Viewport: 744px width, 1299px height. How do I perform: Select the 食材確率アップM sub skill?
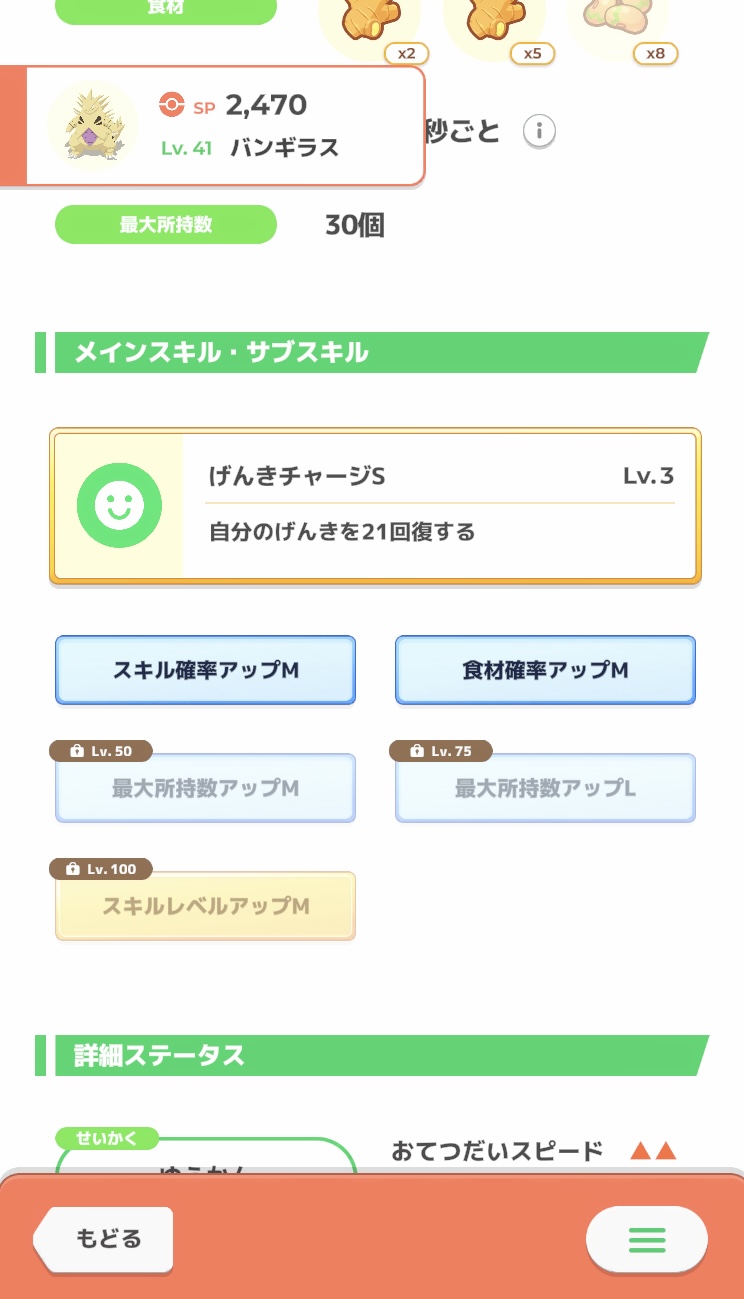point(545,670)
